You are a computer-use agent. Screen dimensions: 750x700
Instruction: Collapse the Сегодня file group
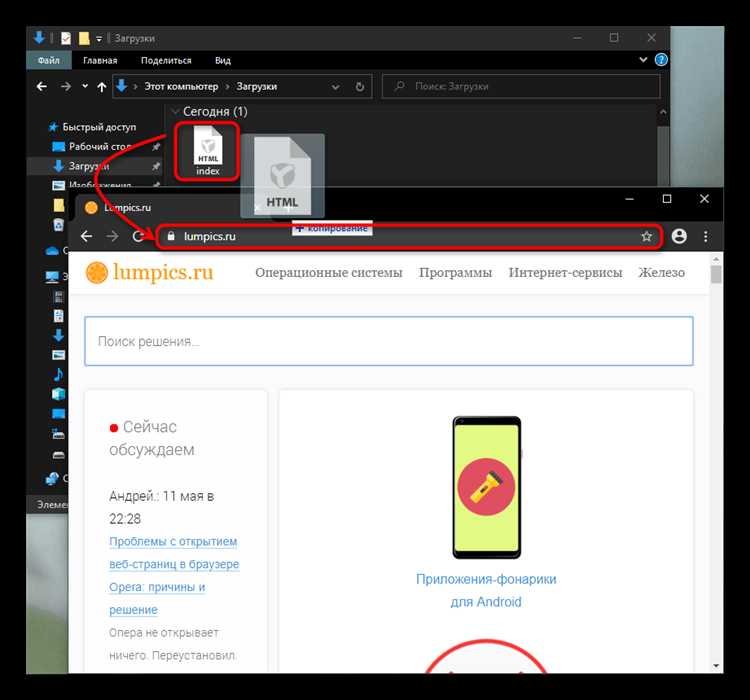click(175, 112)
